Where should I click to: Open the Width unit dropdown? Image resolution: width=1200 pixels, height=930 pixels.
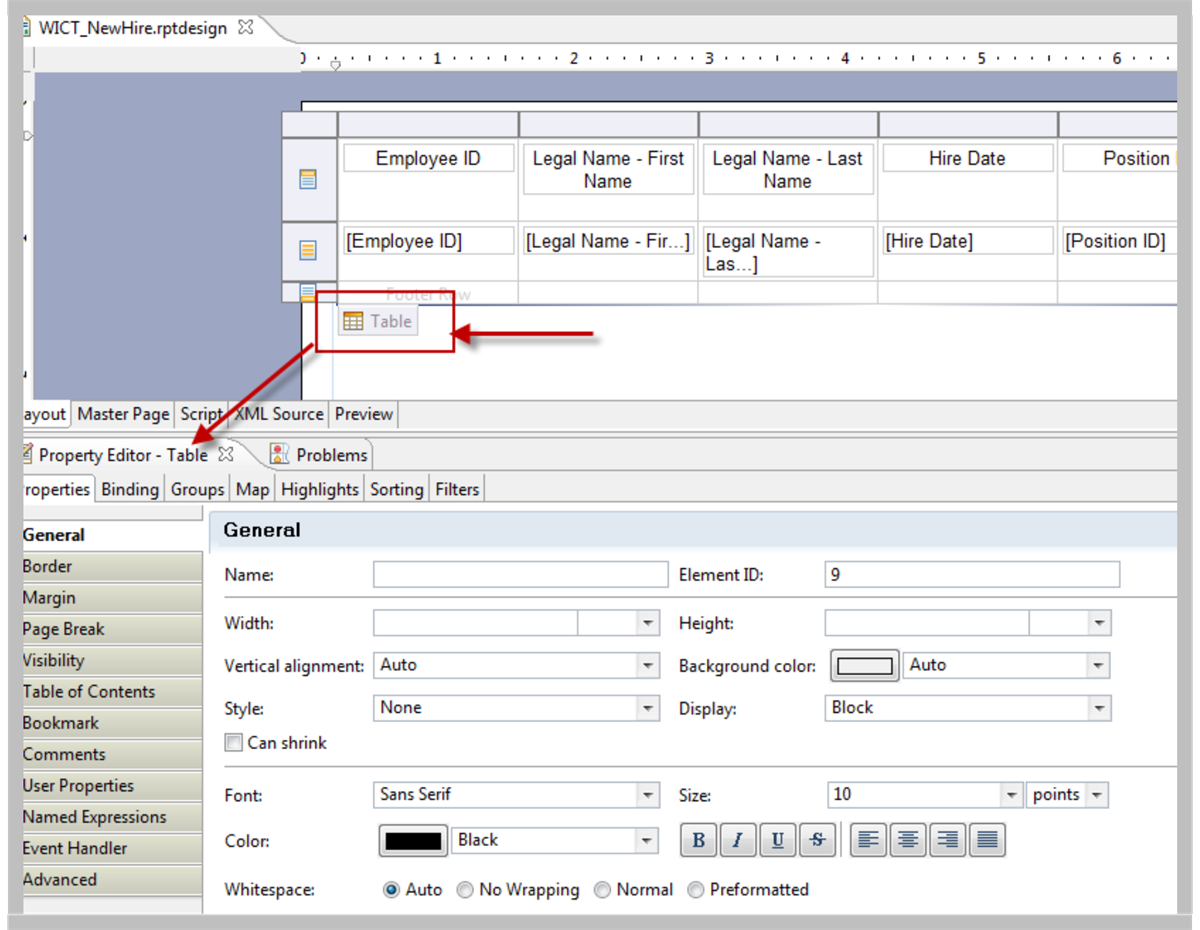(x=648, y=623)
